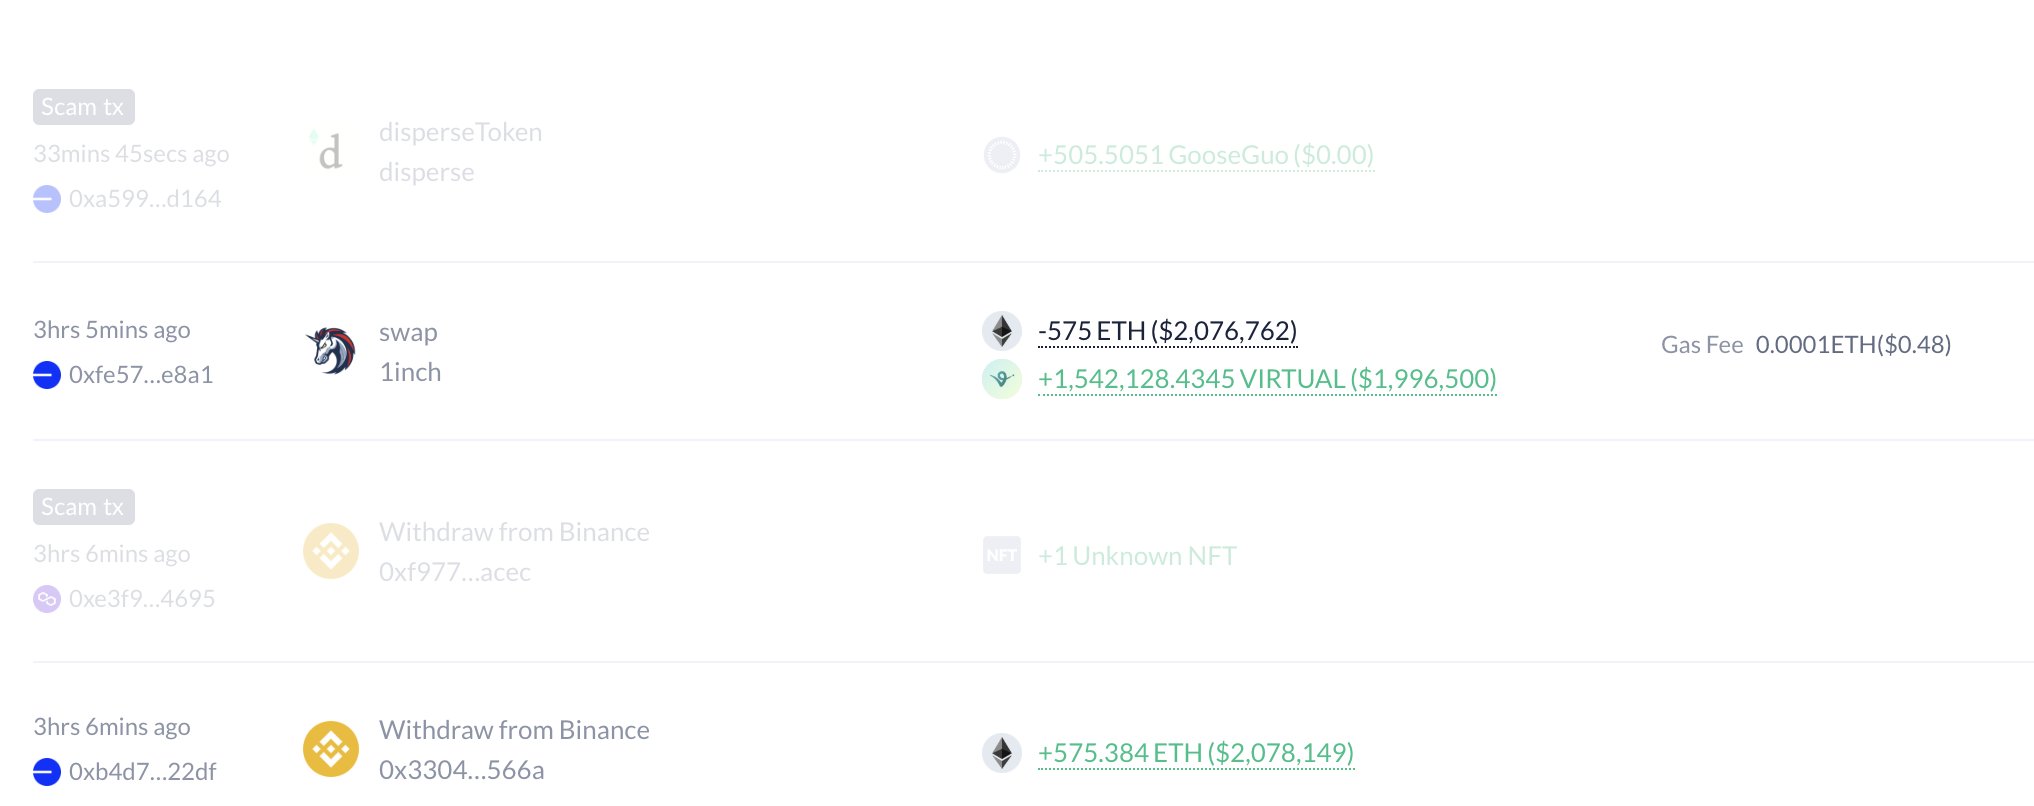
Task: Click the +505.5051 GooseGuo amount link
Action: tap(1205, 155)
